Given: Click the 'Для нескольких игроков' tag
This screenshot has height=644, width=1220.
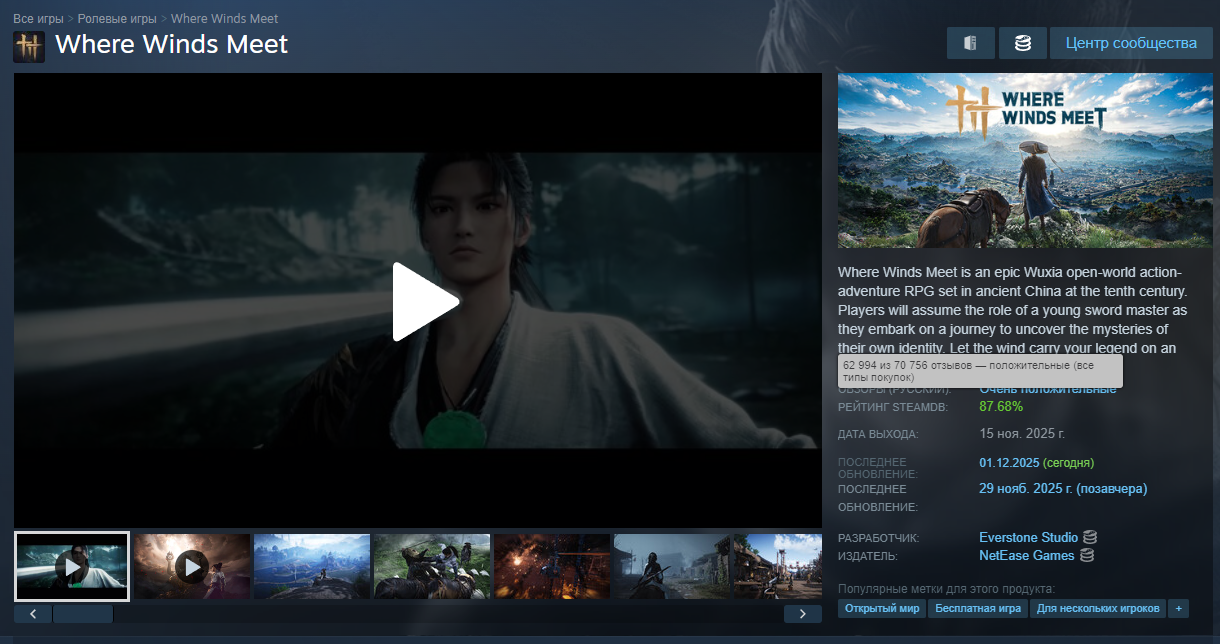Looking at the screenshot, I should pyautogui.click(x=1098, y=608).
